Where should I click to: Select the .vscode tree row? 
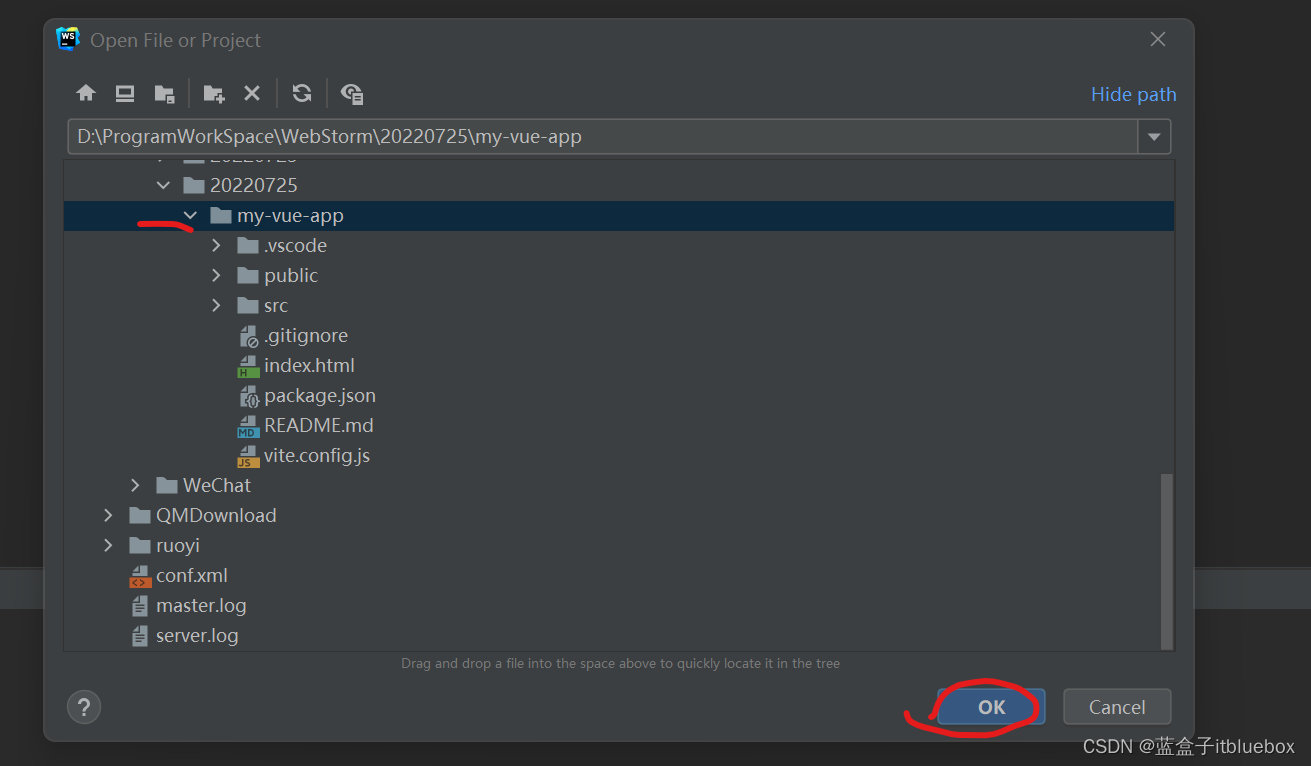619,245
